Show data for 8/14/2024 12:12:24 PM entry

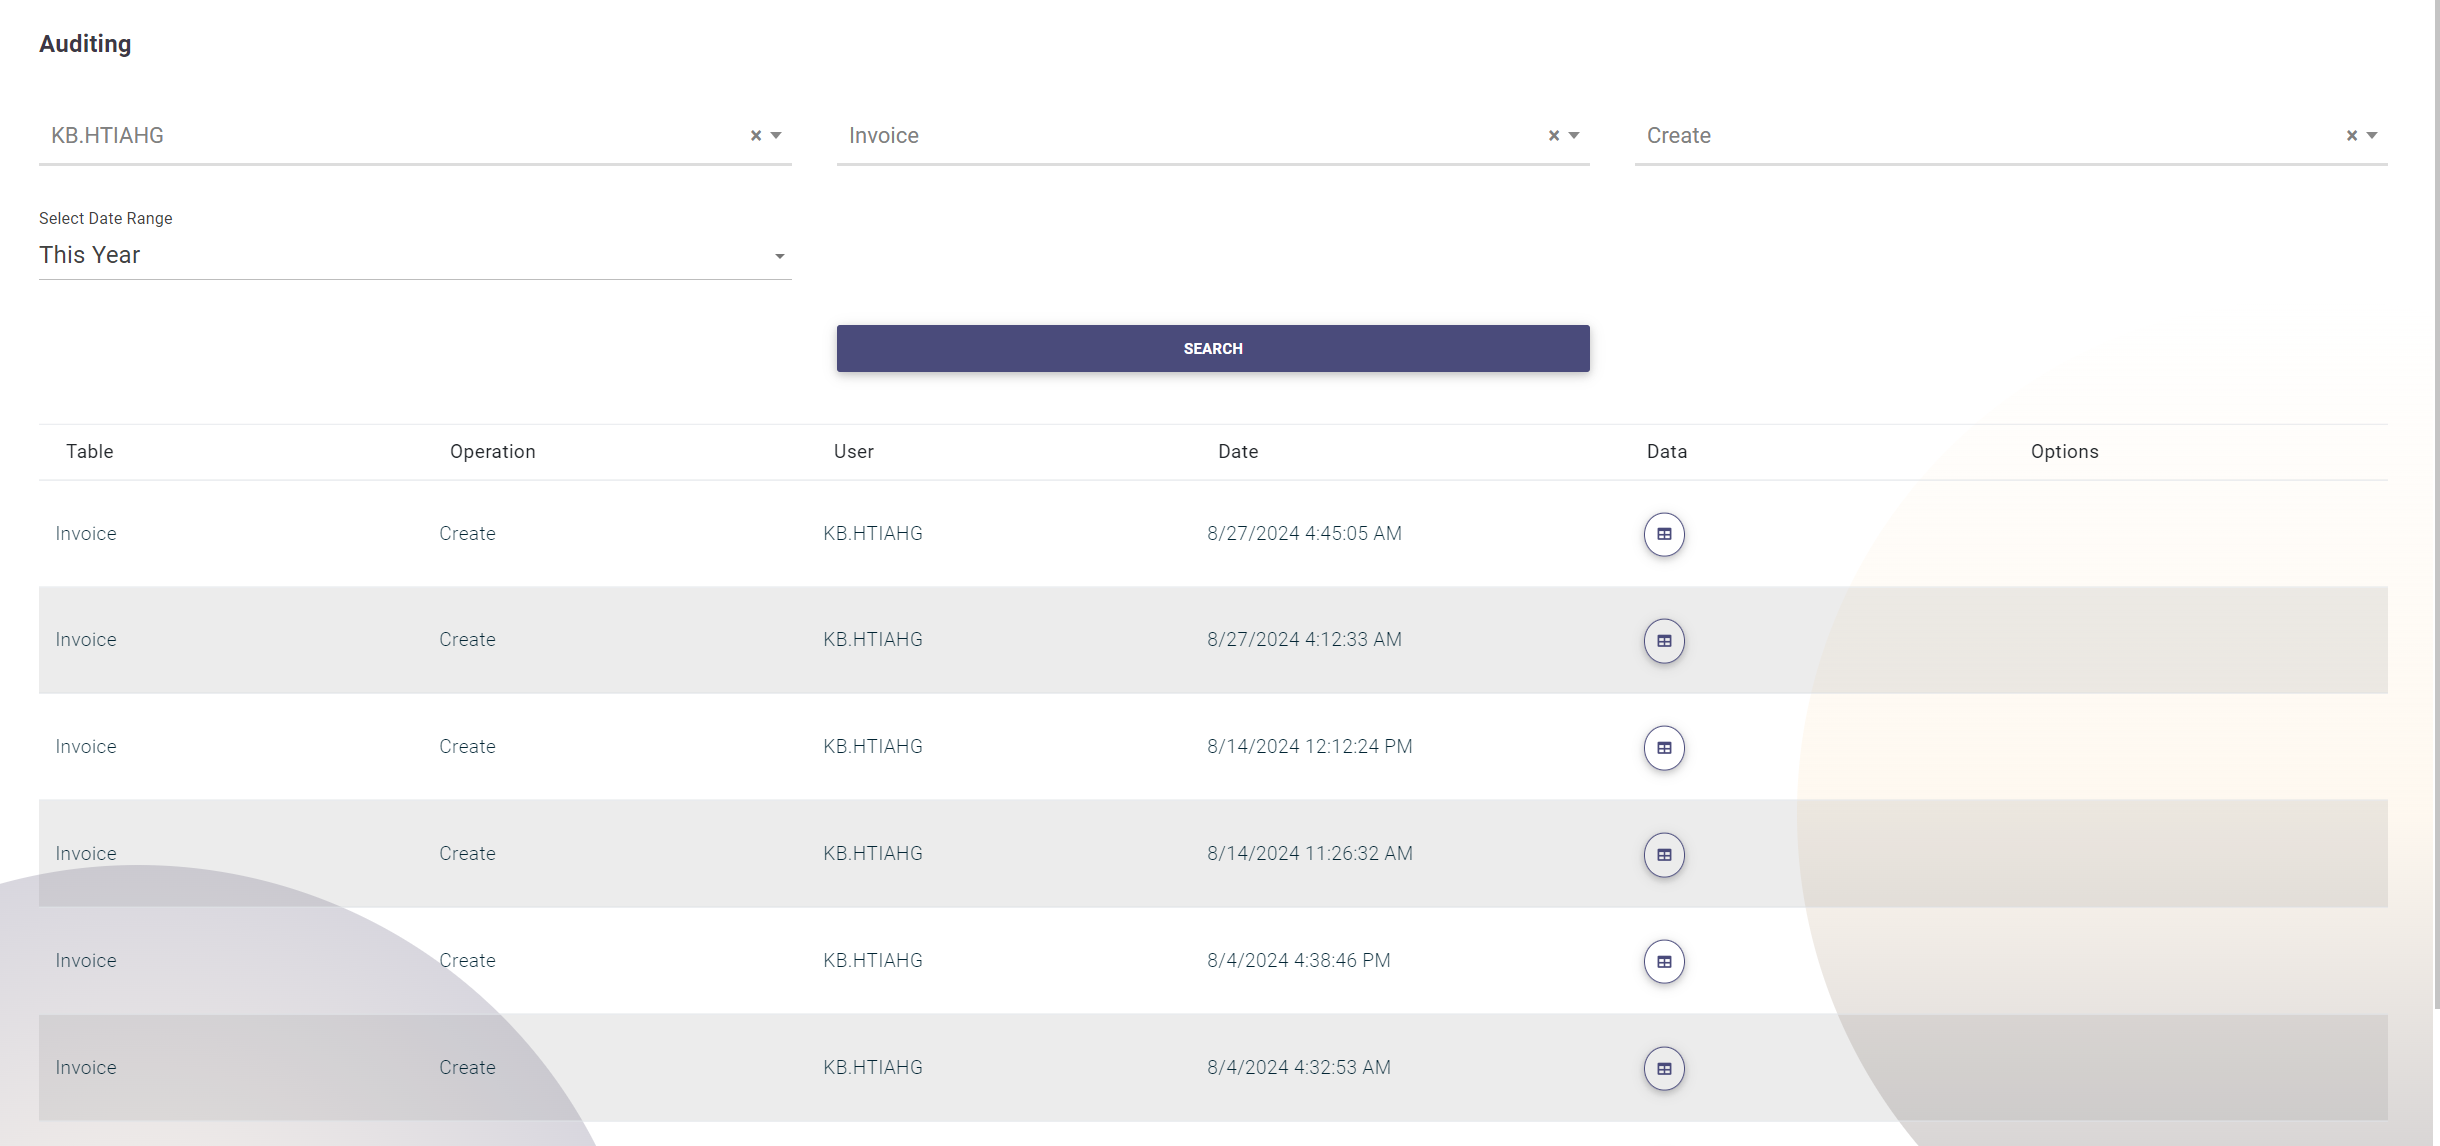1664,748
